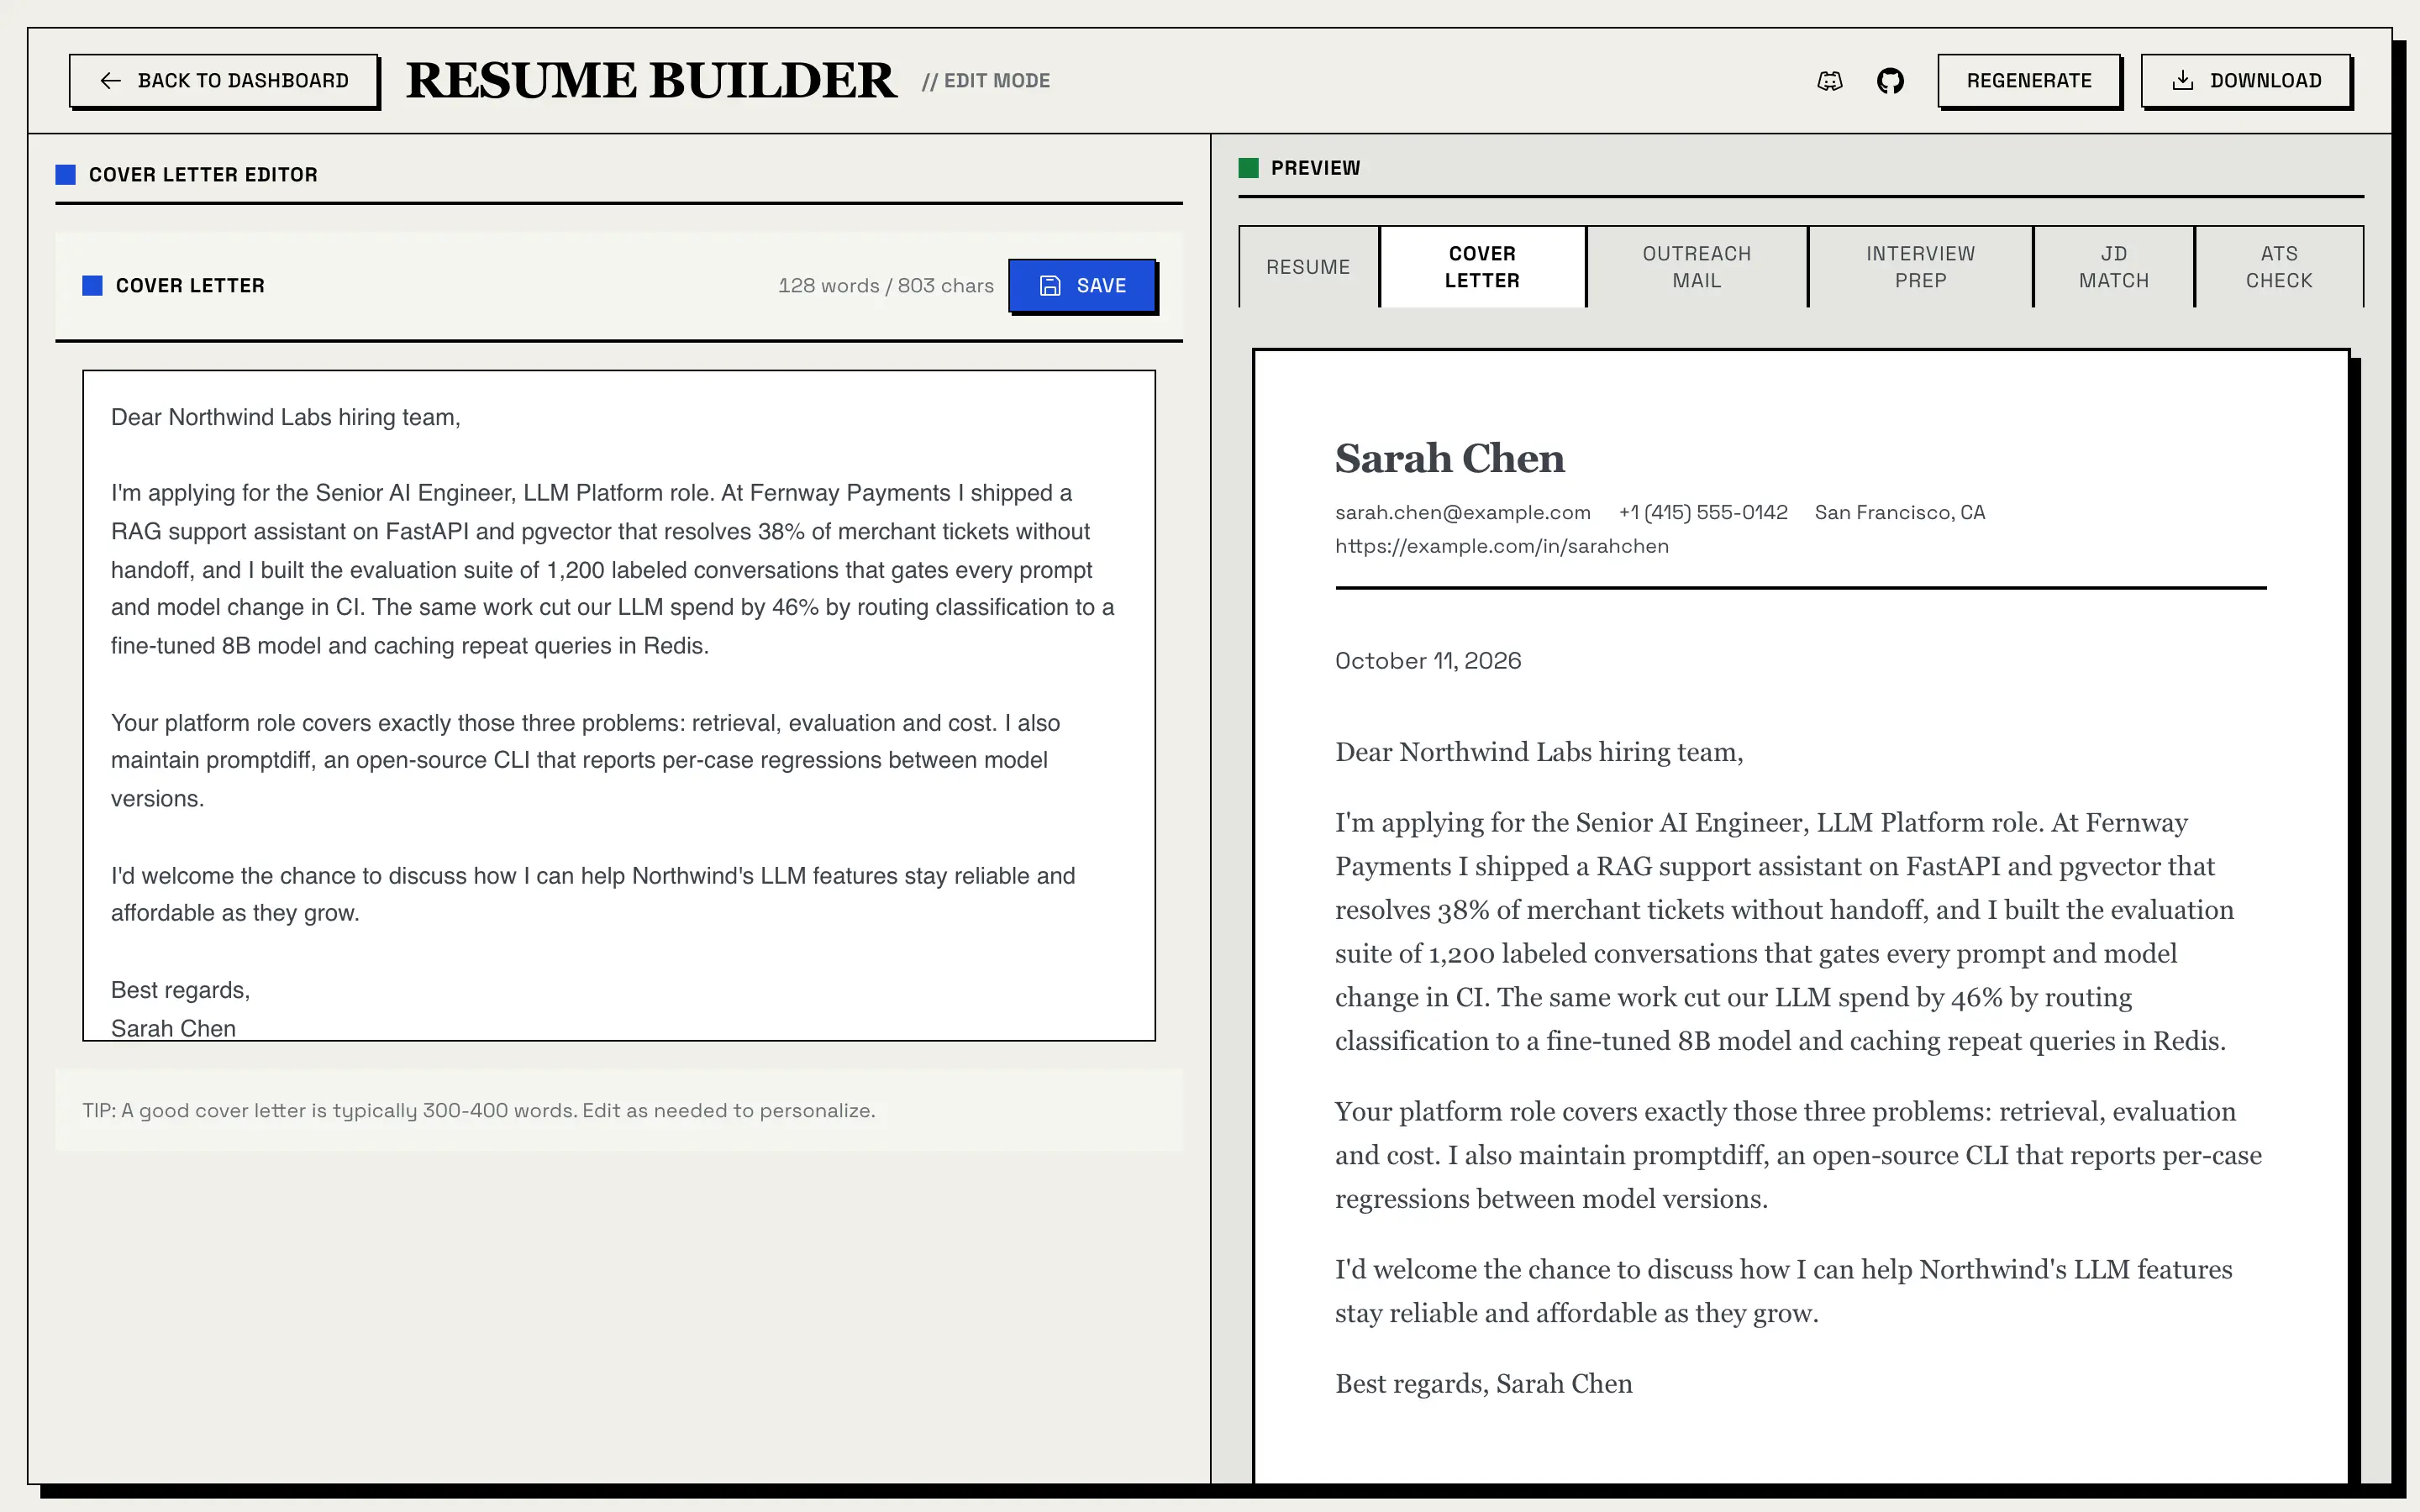Click the TIP text below the editor

(x=479, y=1111)
